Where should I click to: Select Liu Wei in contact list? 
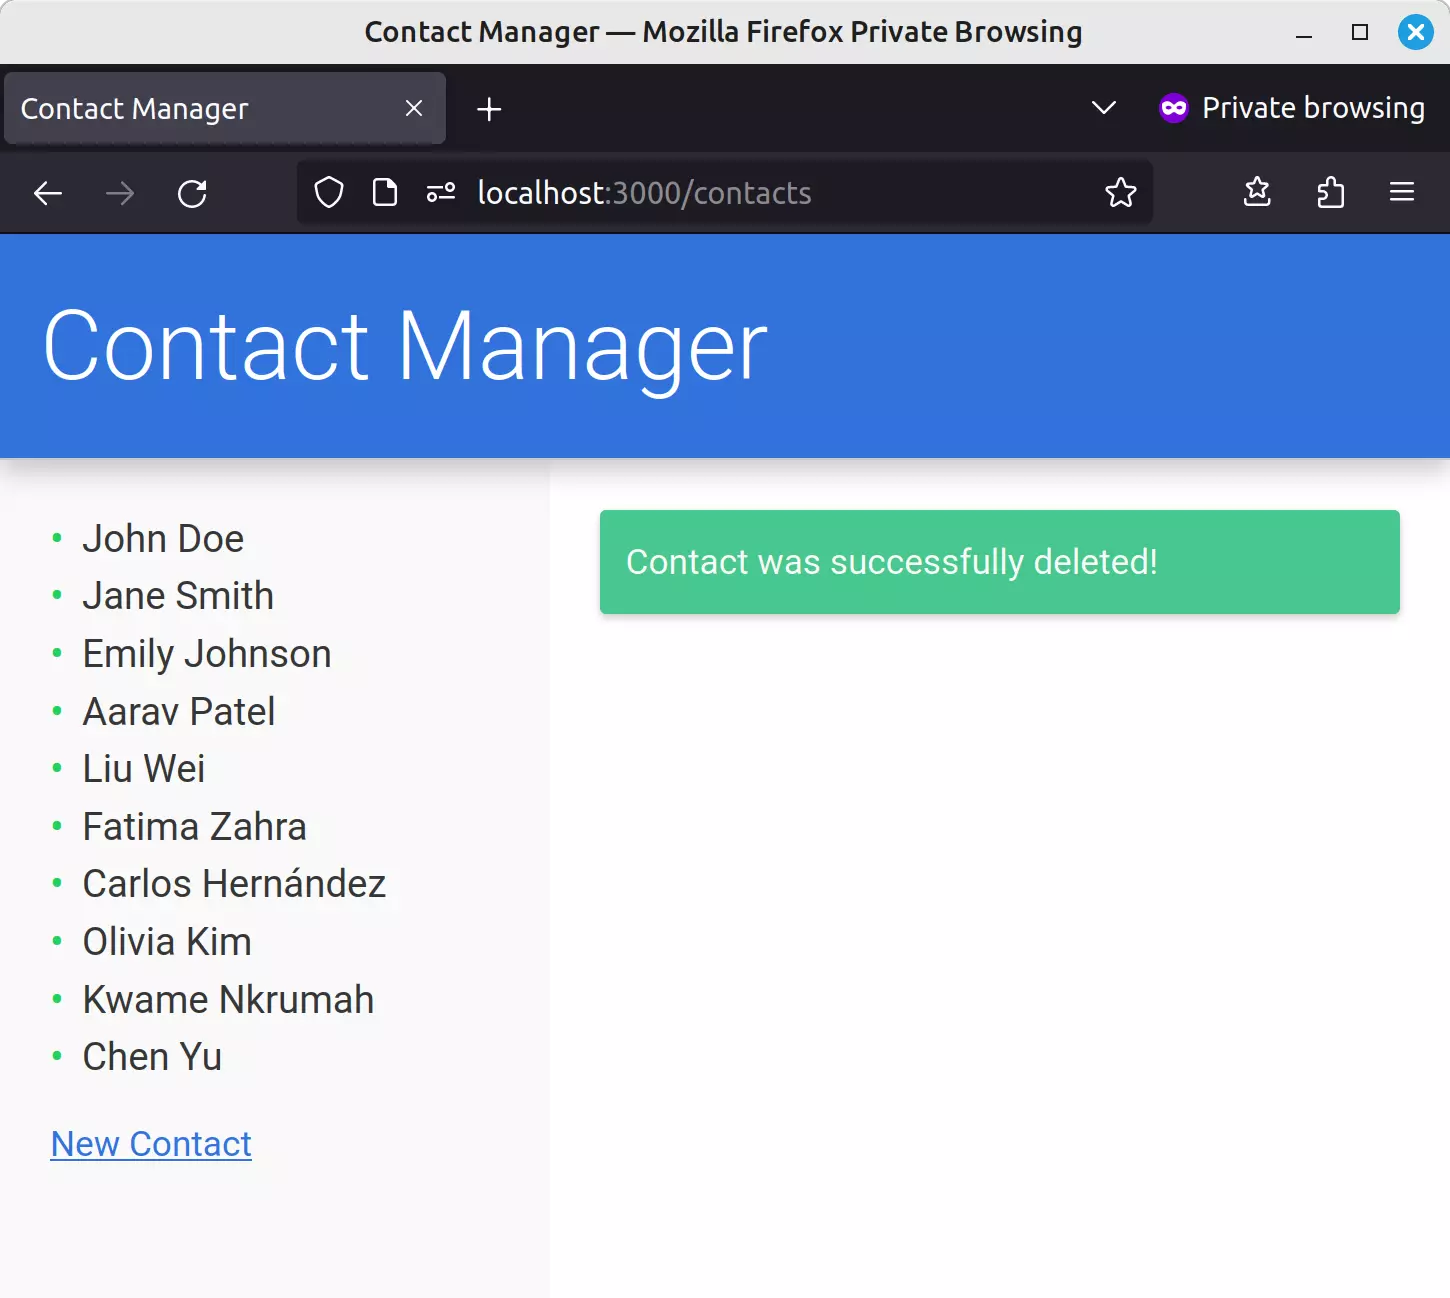(144, 769)
